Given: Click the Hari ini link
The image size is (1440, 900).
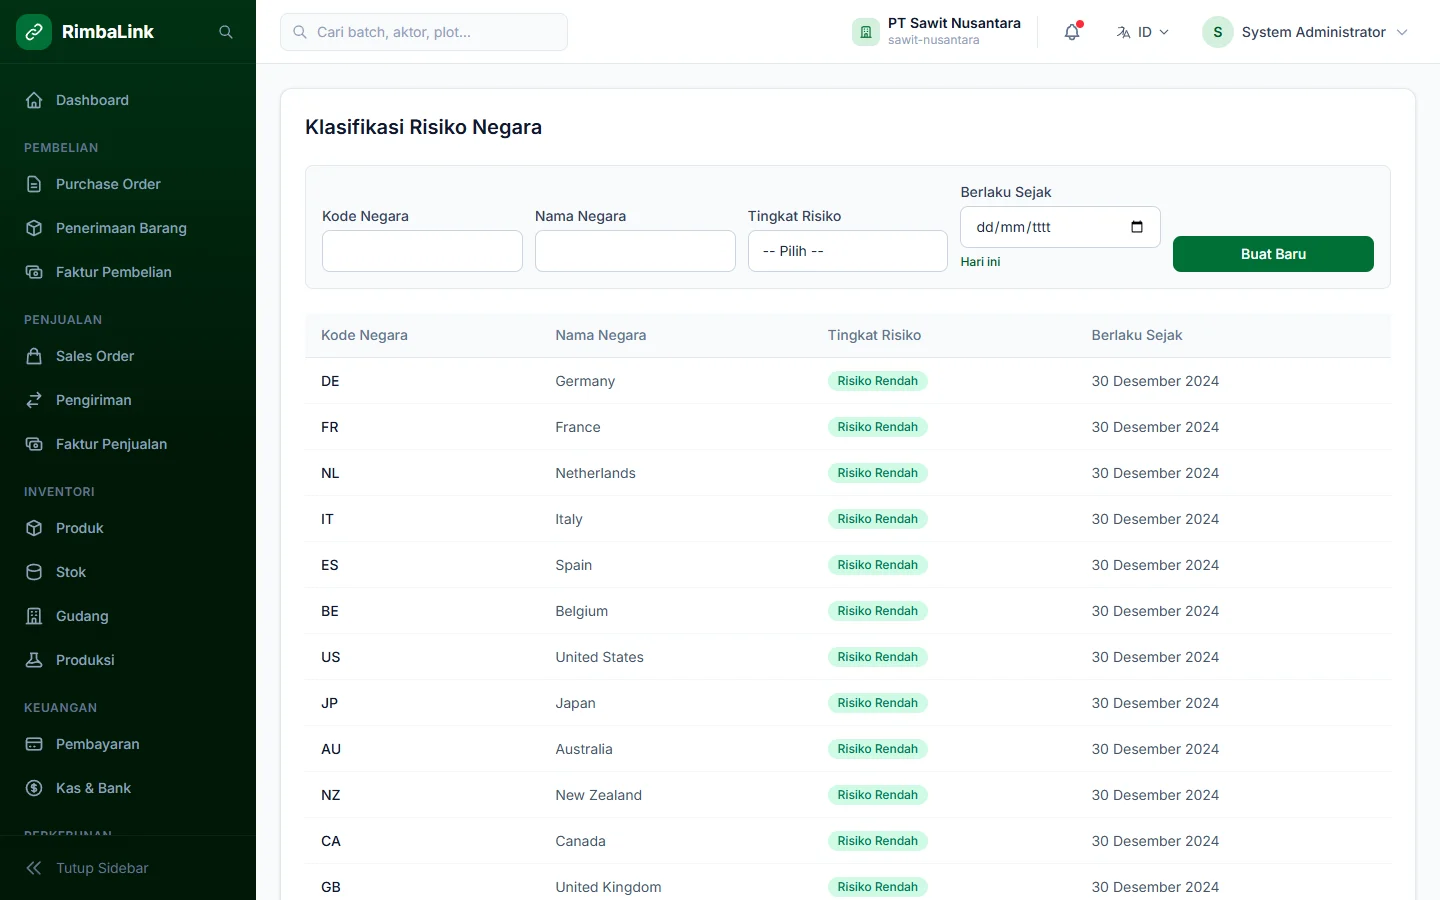Looking at the screenshot, I should [980, 262].
